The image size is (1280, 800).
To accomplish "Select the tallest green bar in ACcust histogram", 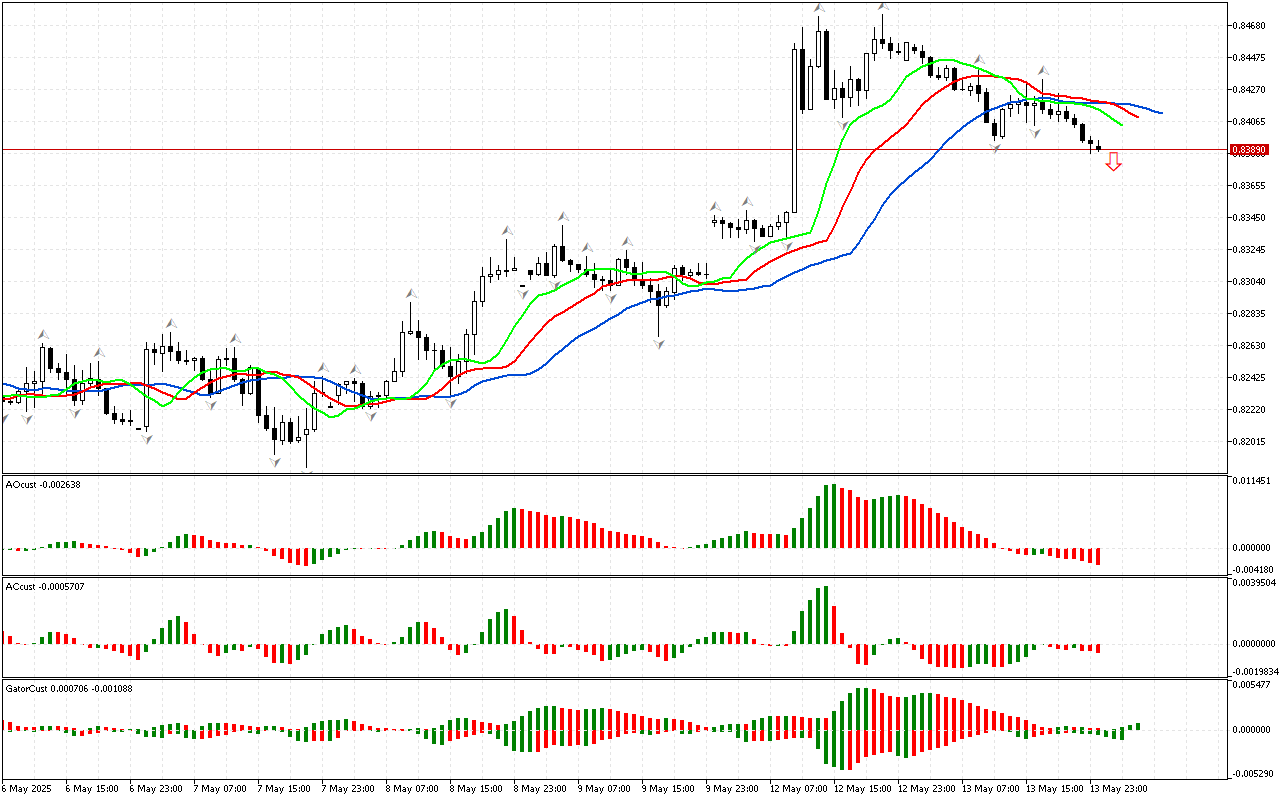I will tap(826, 615).
